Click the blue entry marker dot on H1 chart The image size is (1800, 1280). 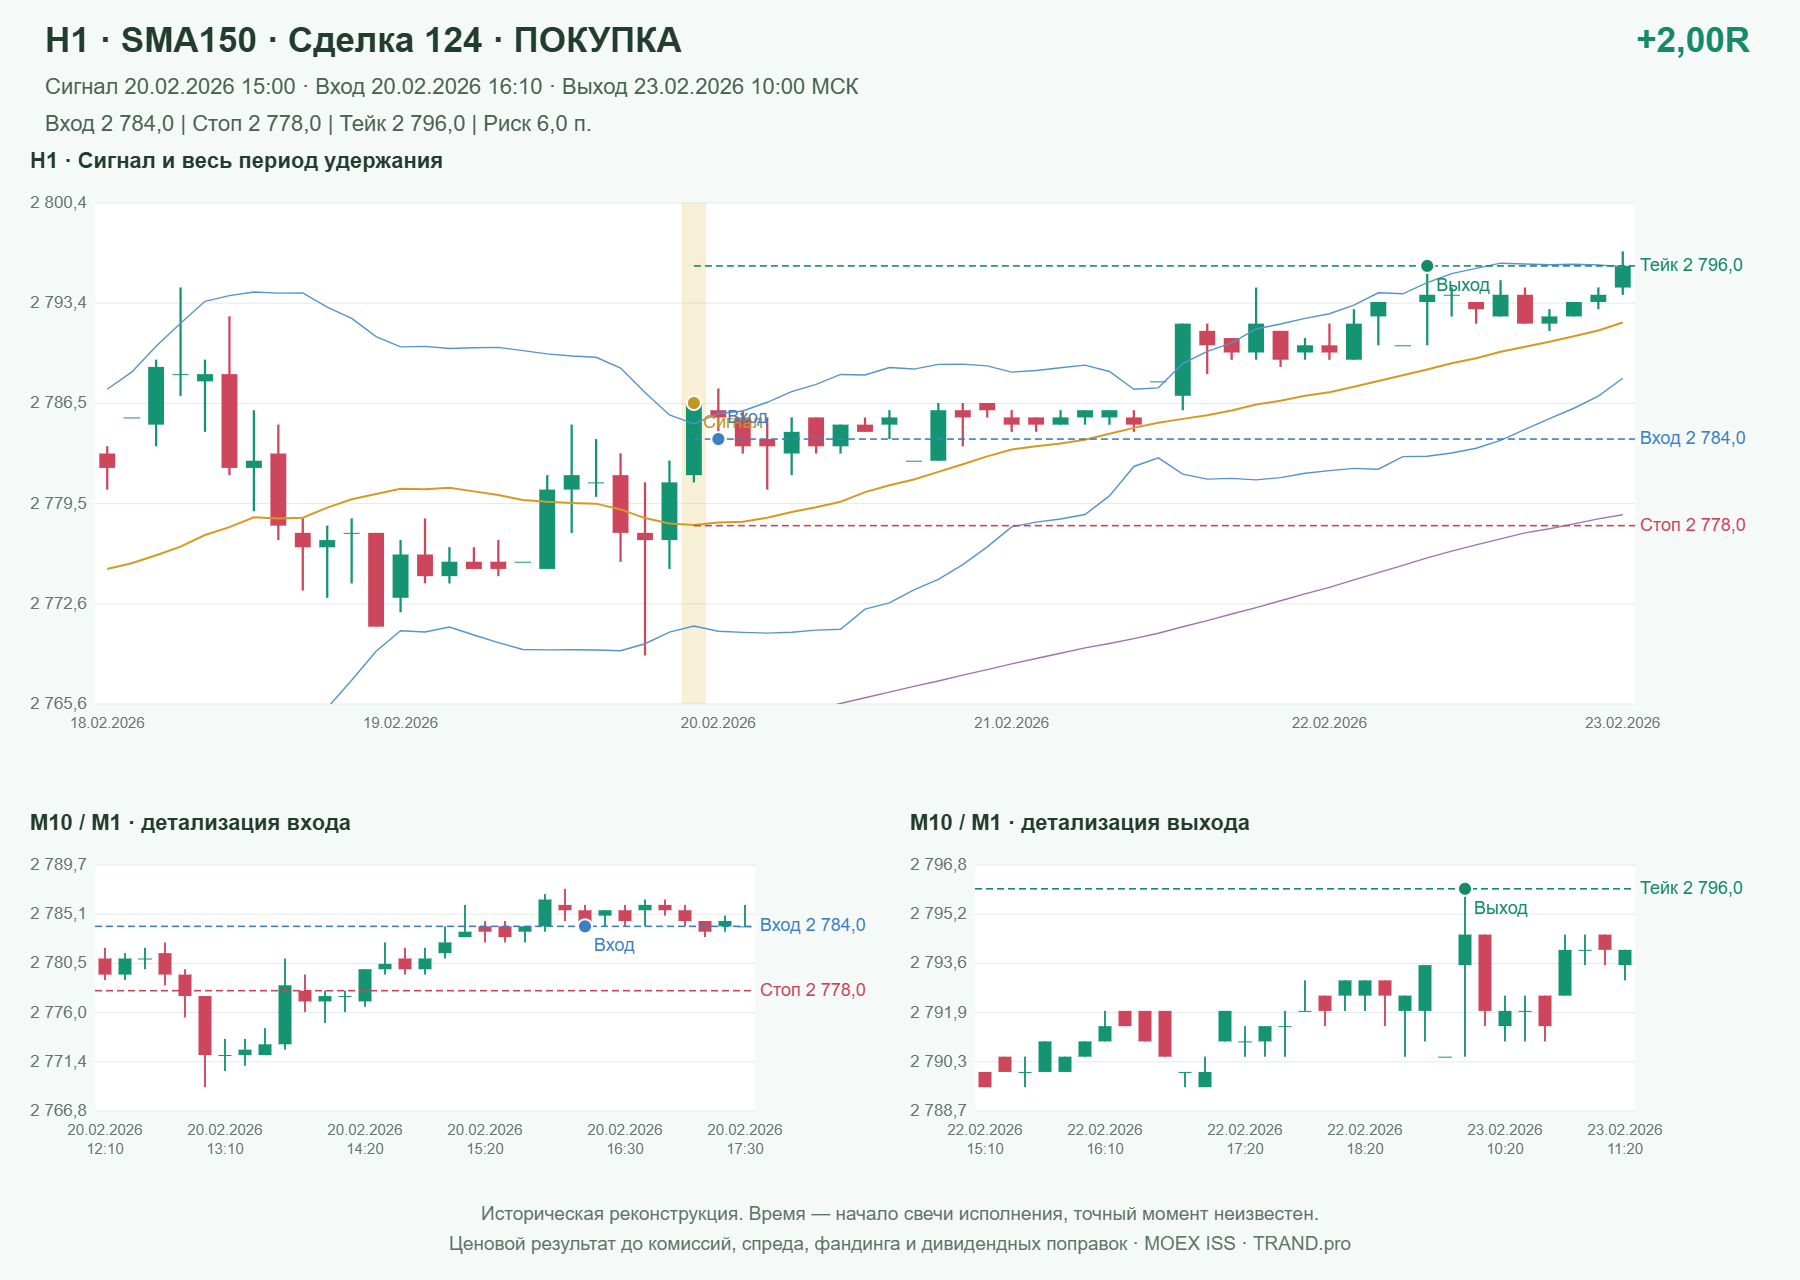718,439
